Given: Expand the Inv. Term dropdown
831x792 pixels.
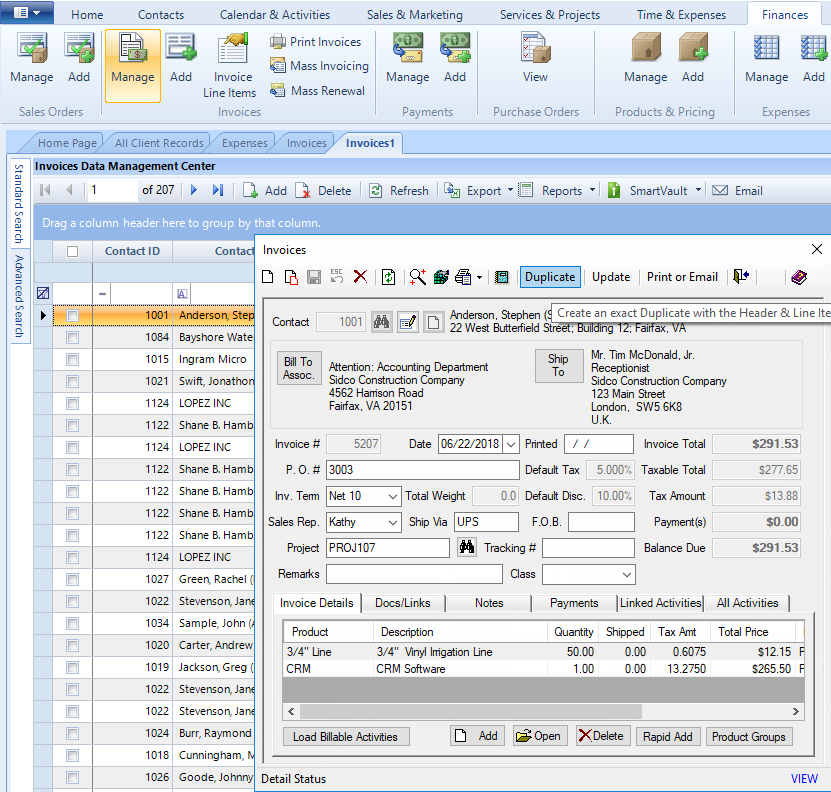Looking at the screenshot, I should tap(393, 496).
